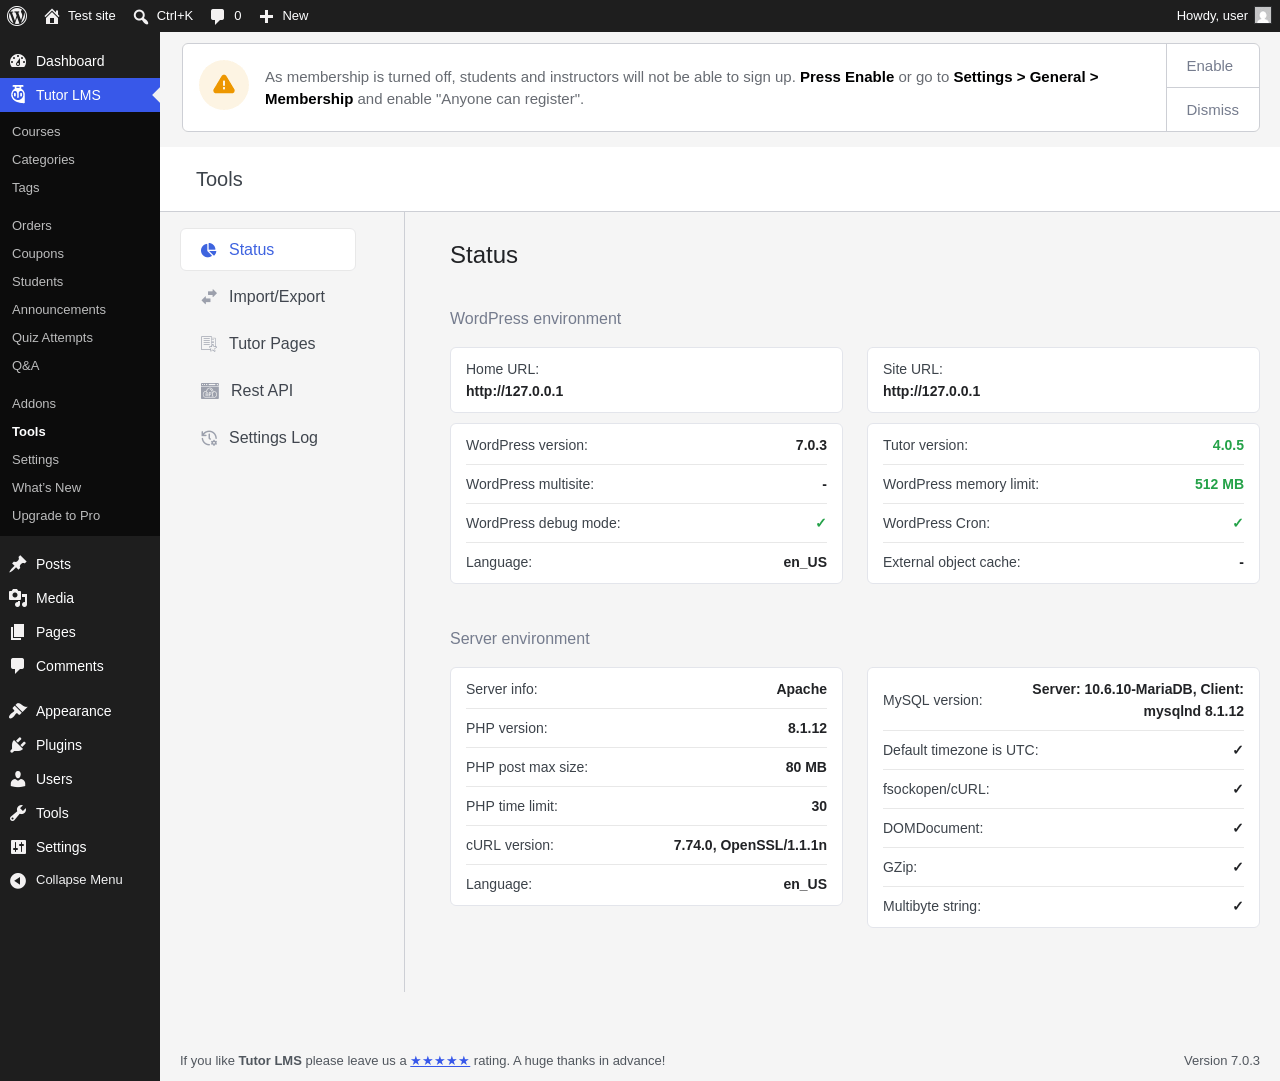Image resolution: width=1280 pixels, height=1081 pixels.
Task: Open the Status tab
Action: pos(268,250)
